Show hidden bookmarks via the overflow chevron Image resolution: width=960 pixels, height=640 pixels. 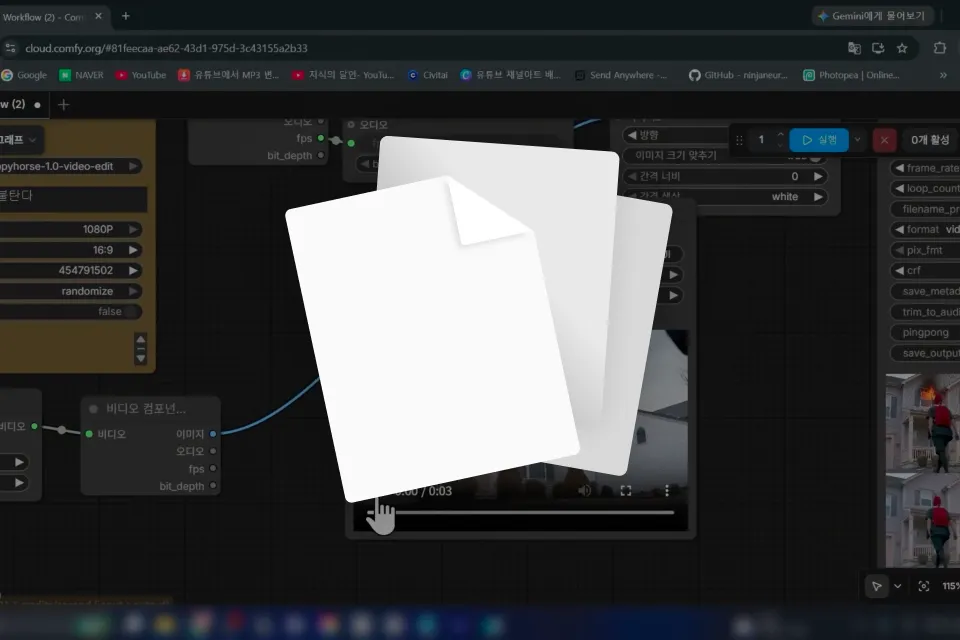coord(943,75)
